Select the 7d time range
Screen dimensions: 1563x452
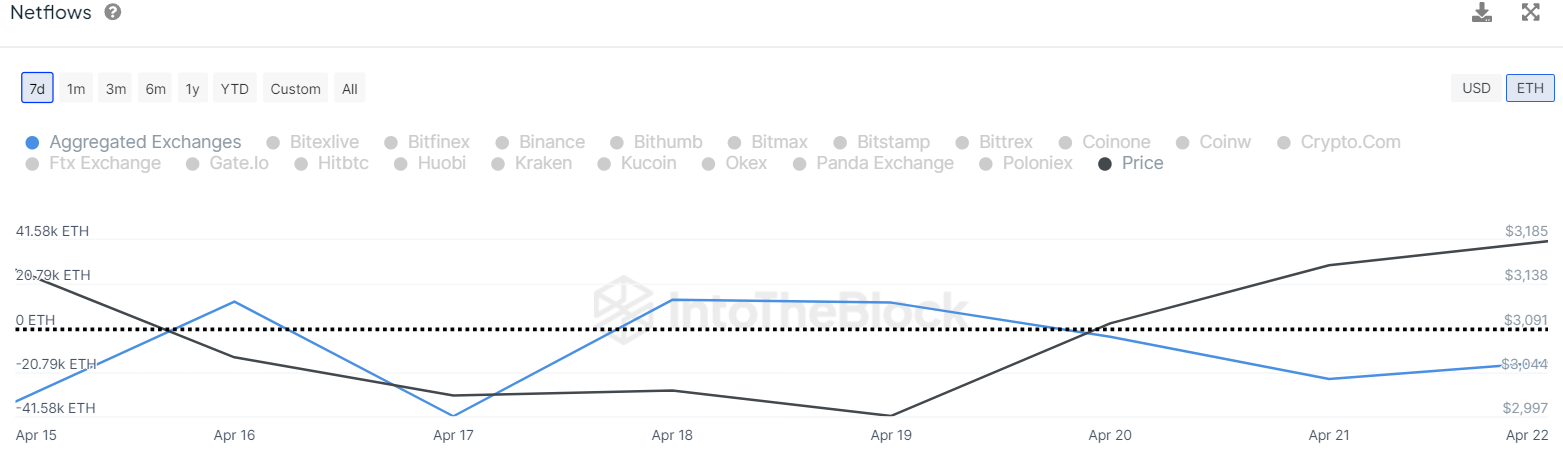(x=37, y=88)
